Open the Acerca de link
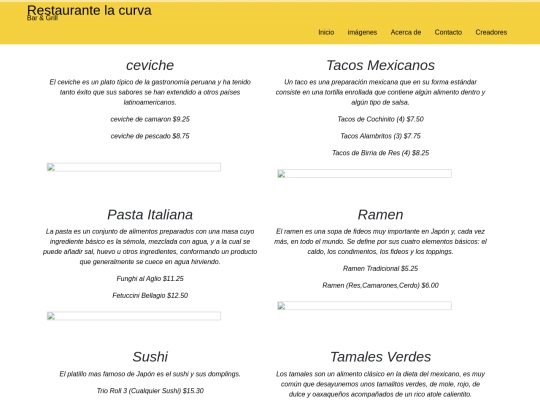 405,32
